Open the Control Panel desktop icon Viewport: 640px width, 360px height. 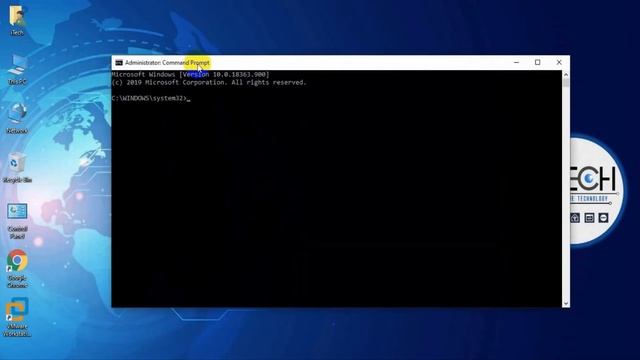17,221
